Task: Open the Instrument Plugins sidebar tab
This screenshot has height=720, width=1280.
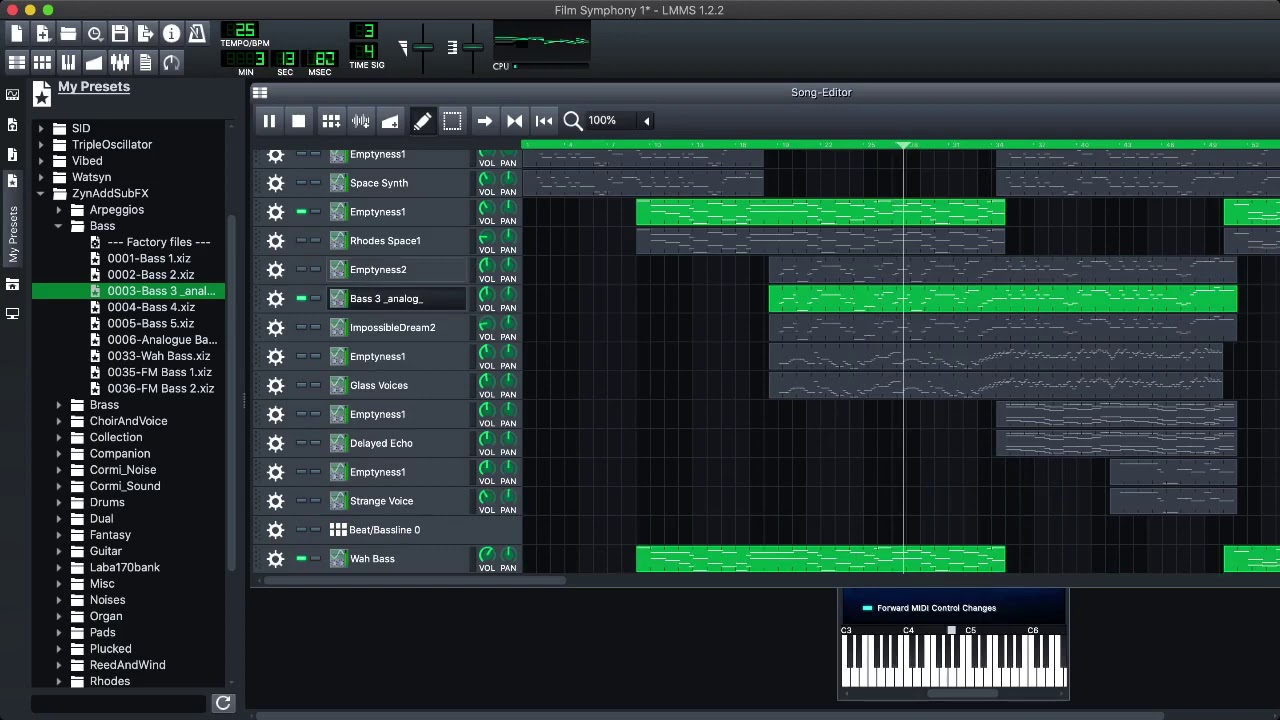Action: [x=12, y=95]
